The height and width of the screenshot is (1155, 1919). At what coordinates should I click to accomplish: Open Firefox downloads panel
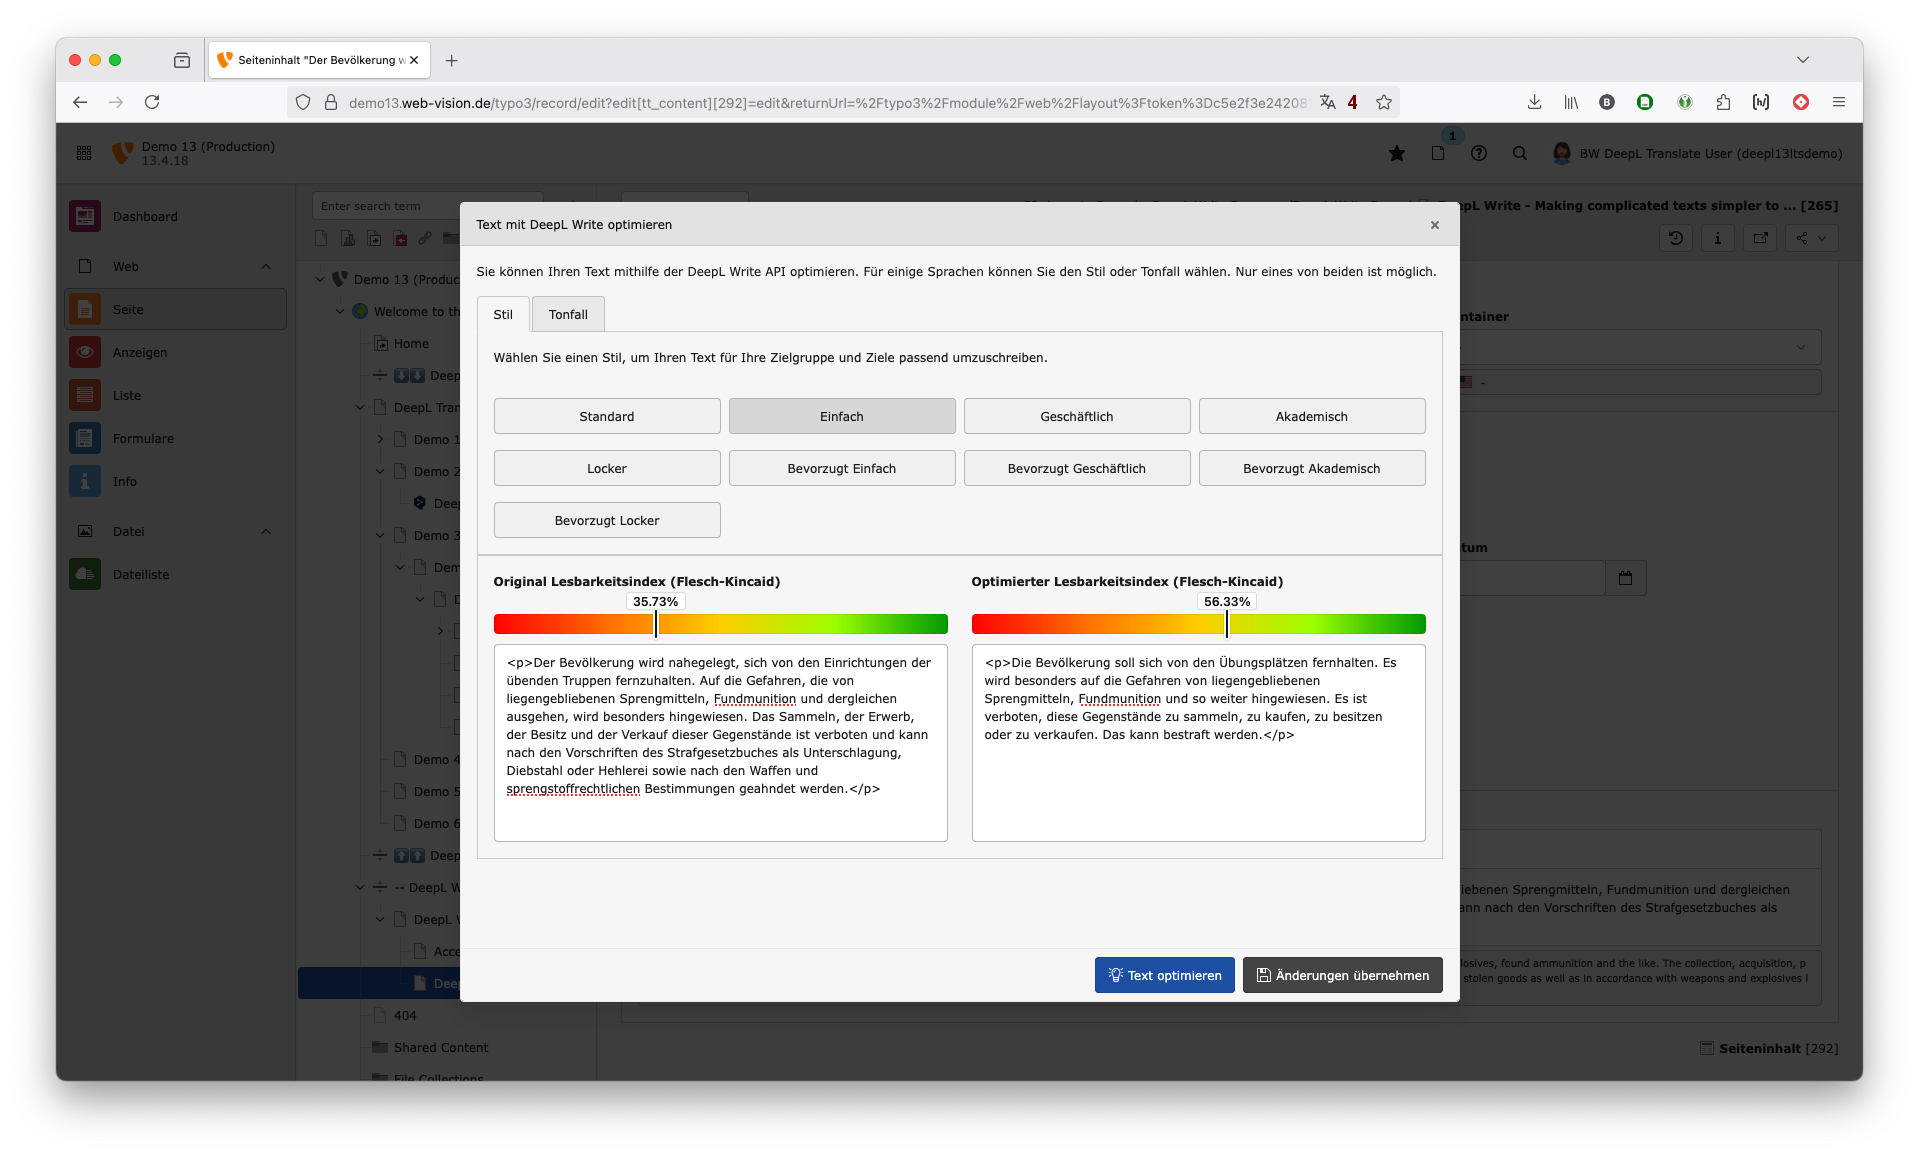click(1534, 102)
